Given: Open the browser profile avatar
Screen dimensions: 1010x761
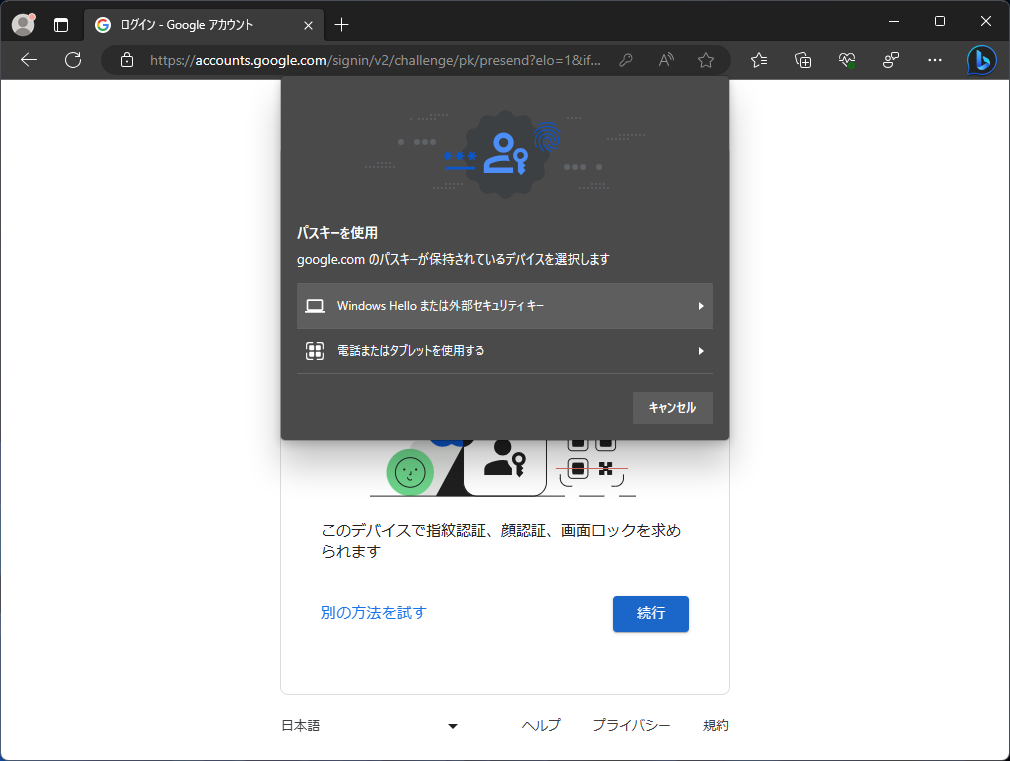Looking at the screenshot, I should [22, 24].
